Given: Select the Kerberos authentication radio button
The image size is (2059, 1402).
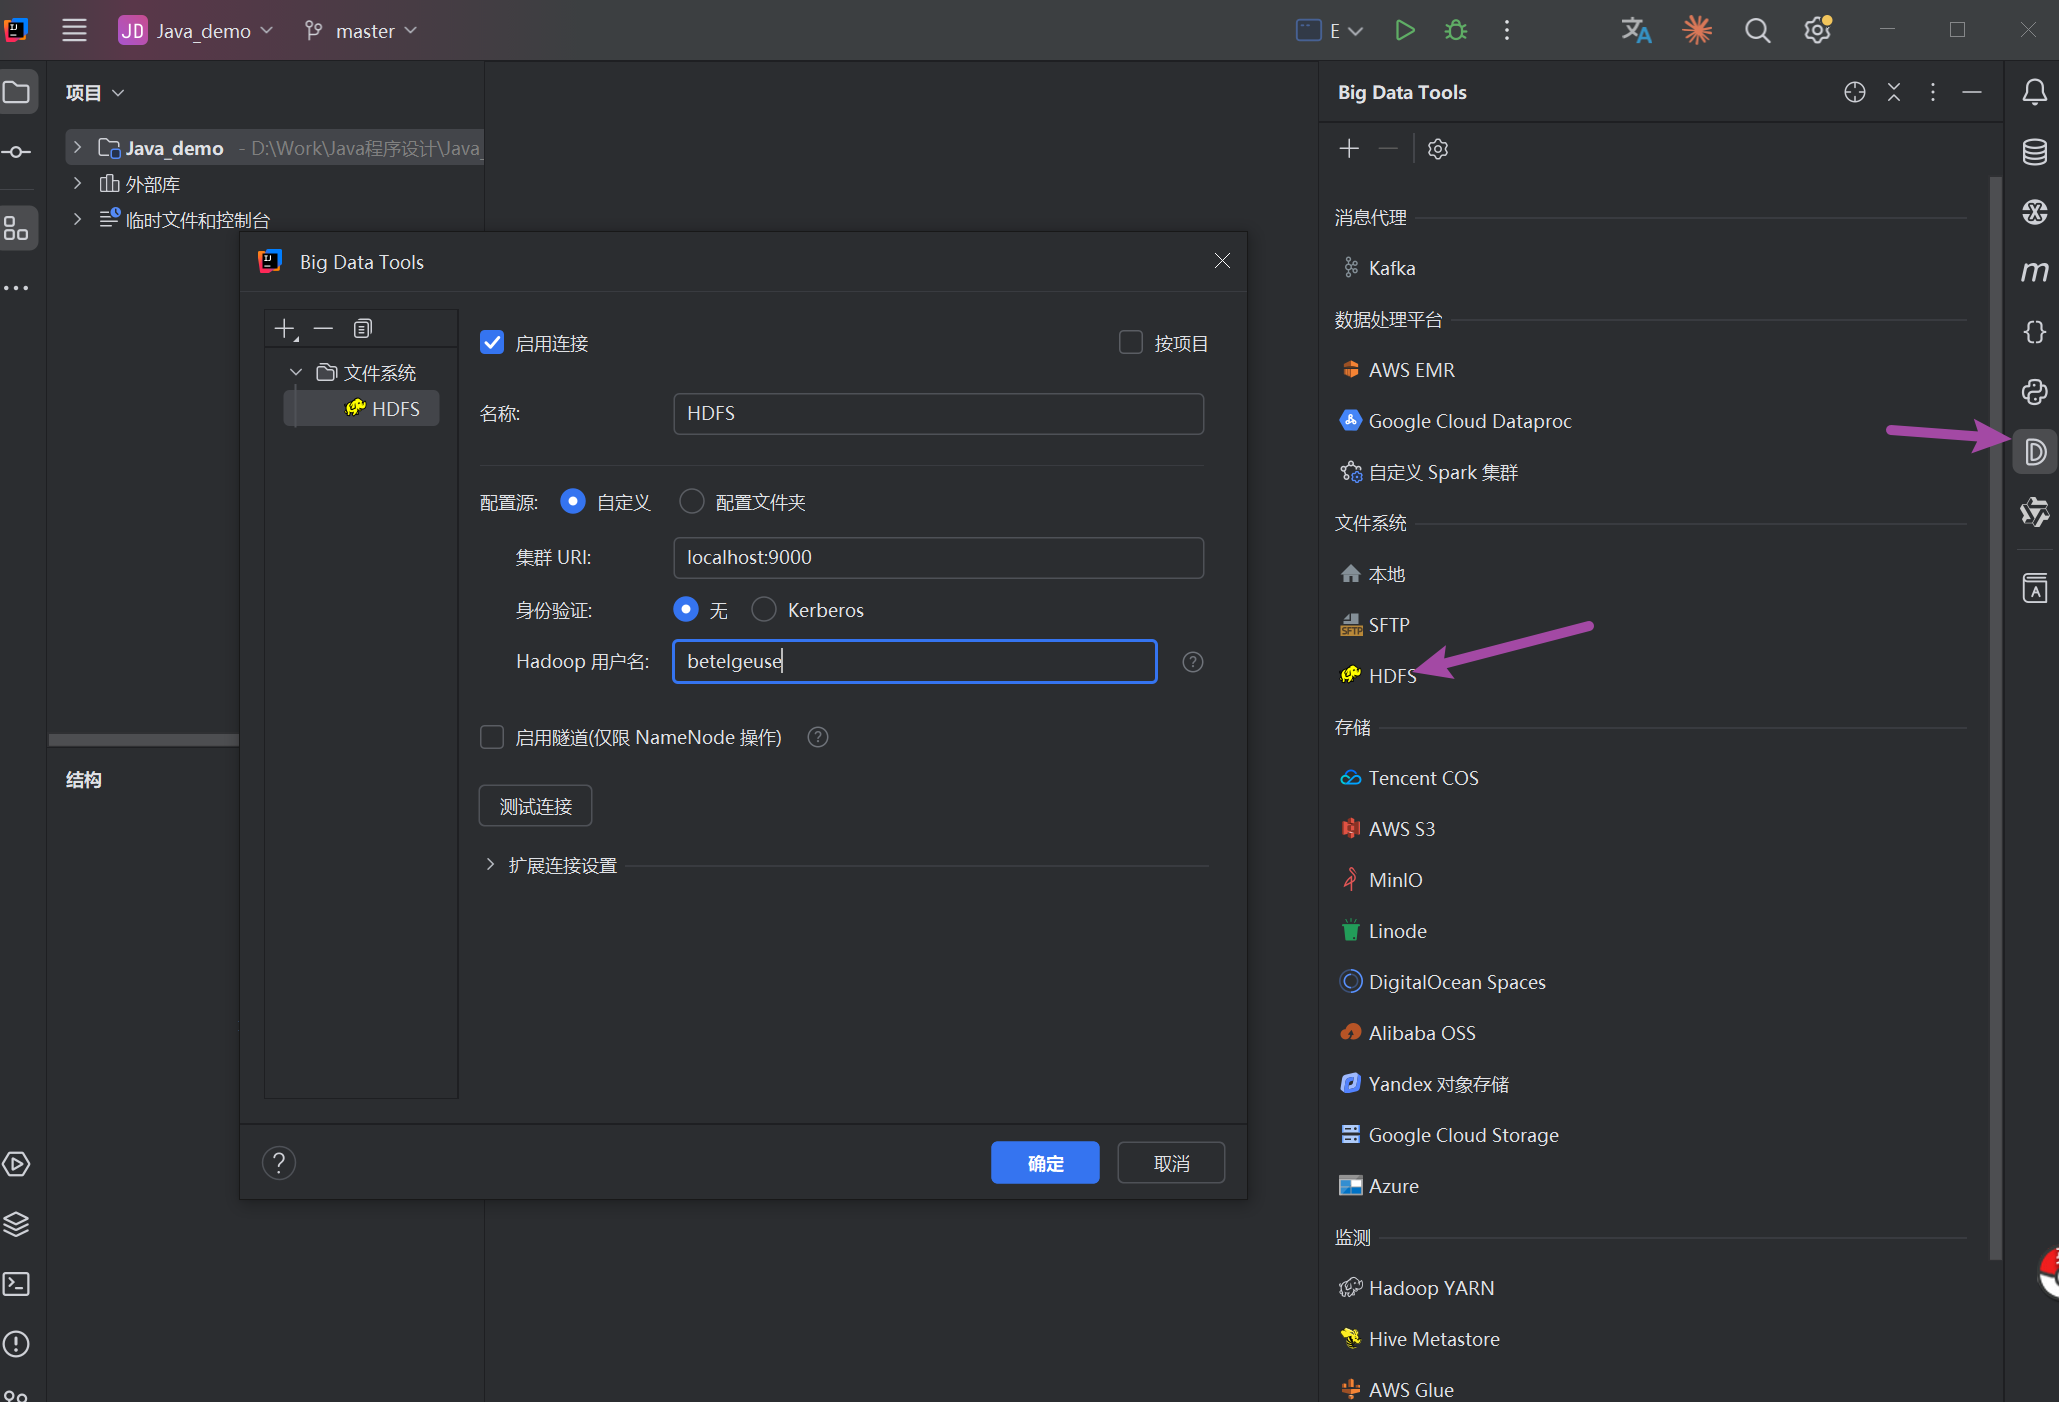Looking at the screenshot, I should point(764,609).
